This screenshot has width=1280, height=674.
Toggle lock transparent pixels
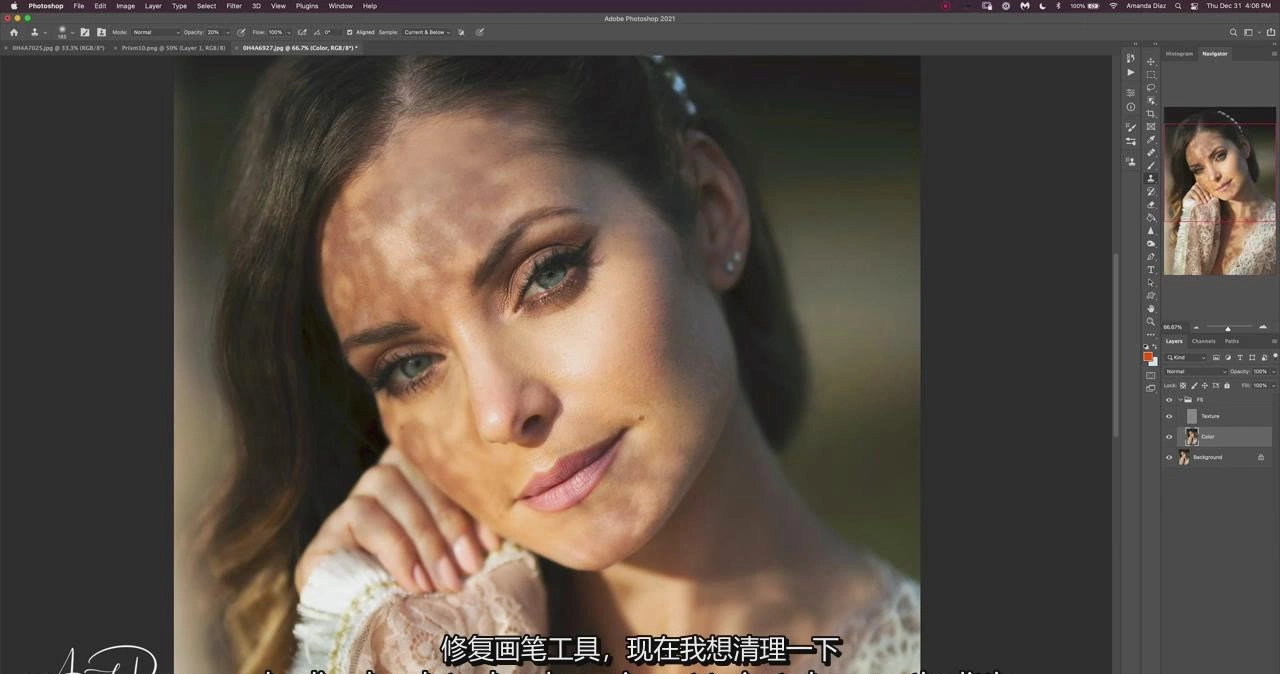coord(1183,386)
